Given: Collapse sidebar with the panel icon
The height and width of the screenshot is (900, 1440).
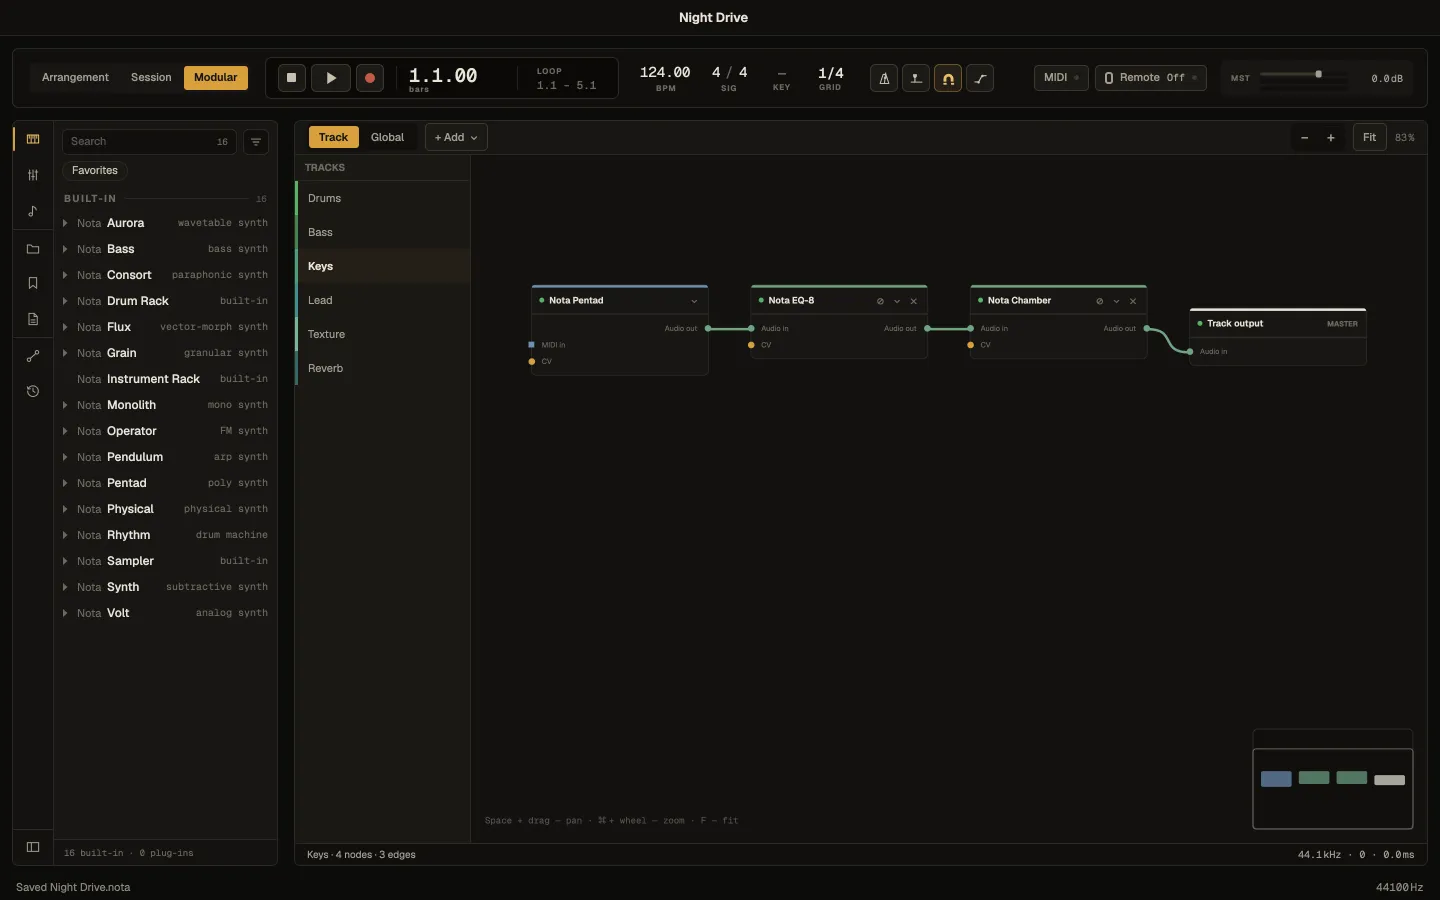Looking at the screenshot, I should (x=33, y=847).
